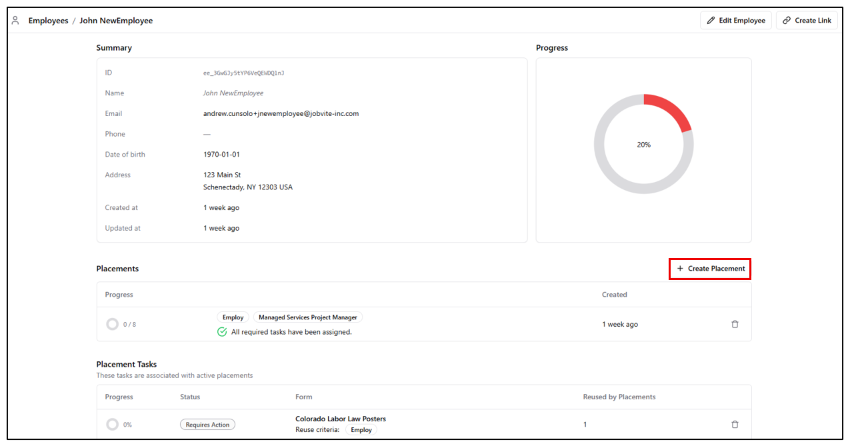This screenshot has width=849, height=446.
Task: Click the 0% task progress circle
Action: [x=112, y=424]
